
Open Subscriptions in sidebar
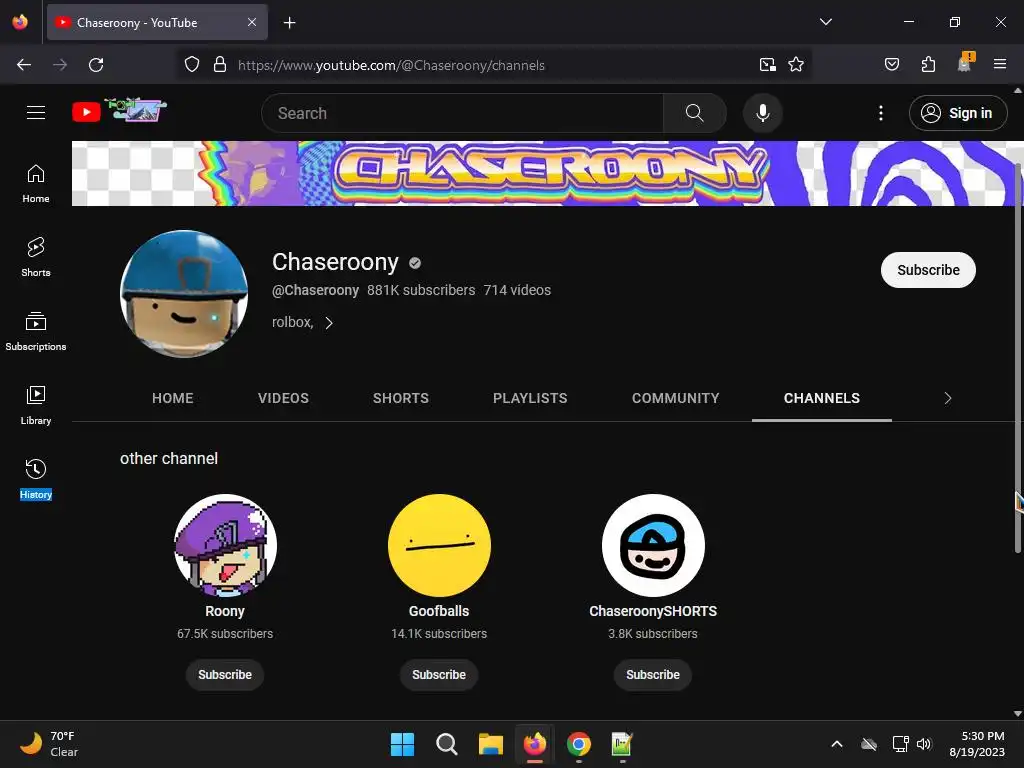(36, 332)
